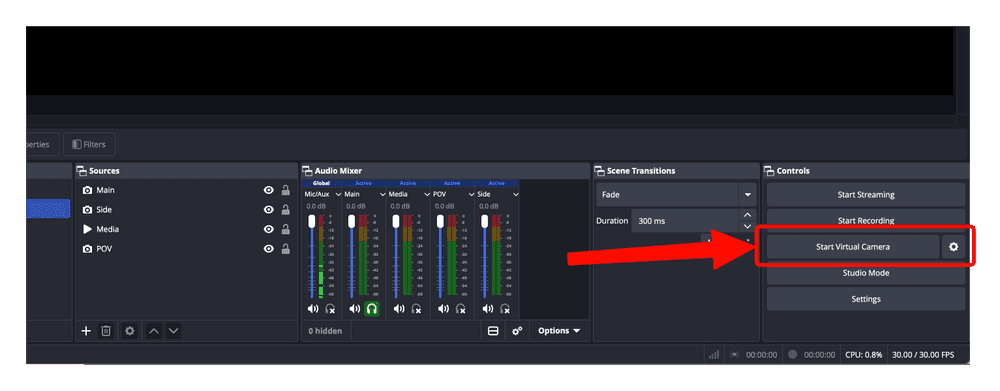
Task: Open Filters for selected source
Action: click(89, 144)
